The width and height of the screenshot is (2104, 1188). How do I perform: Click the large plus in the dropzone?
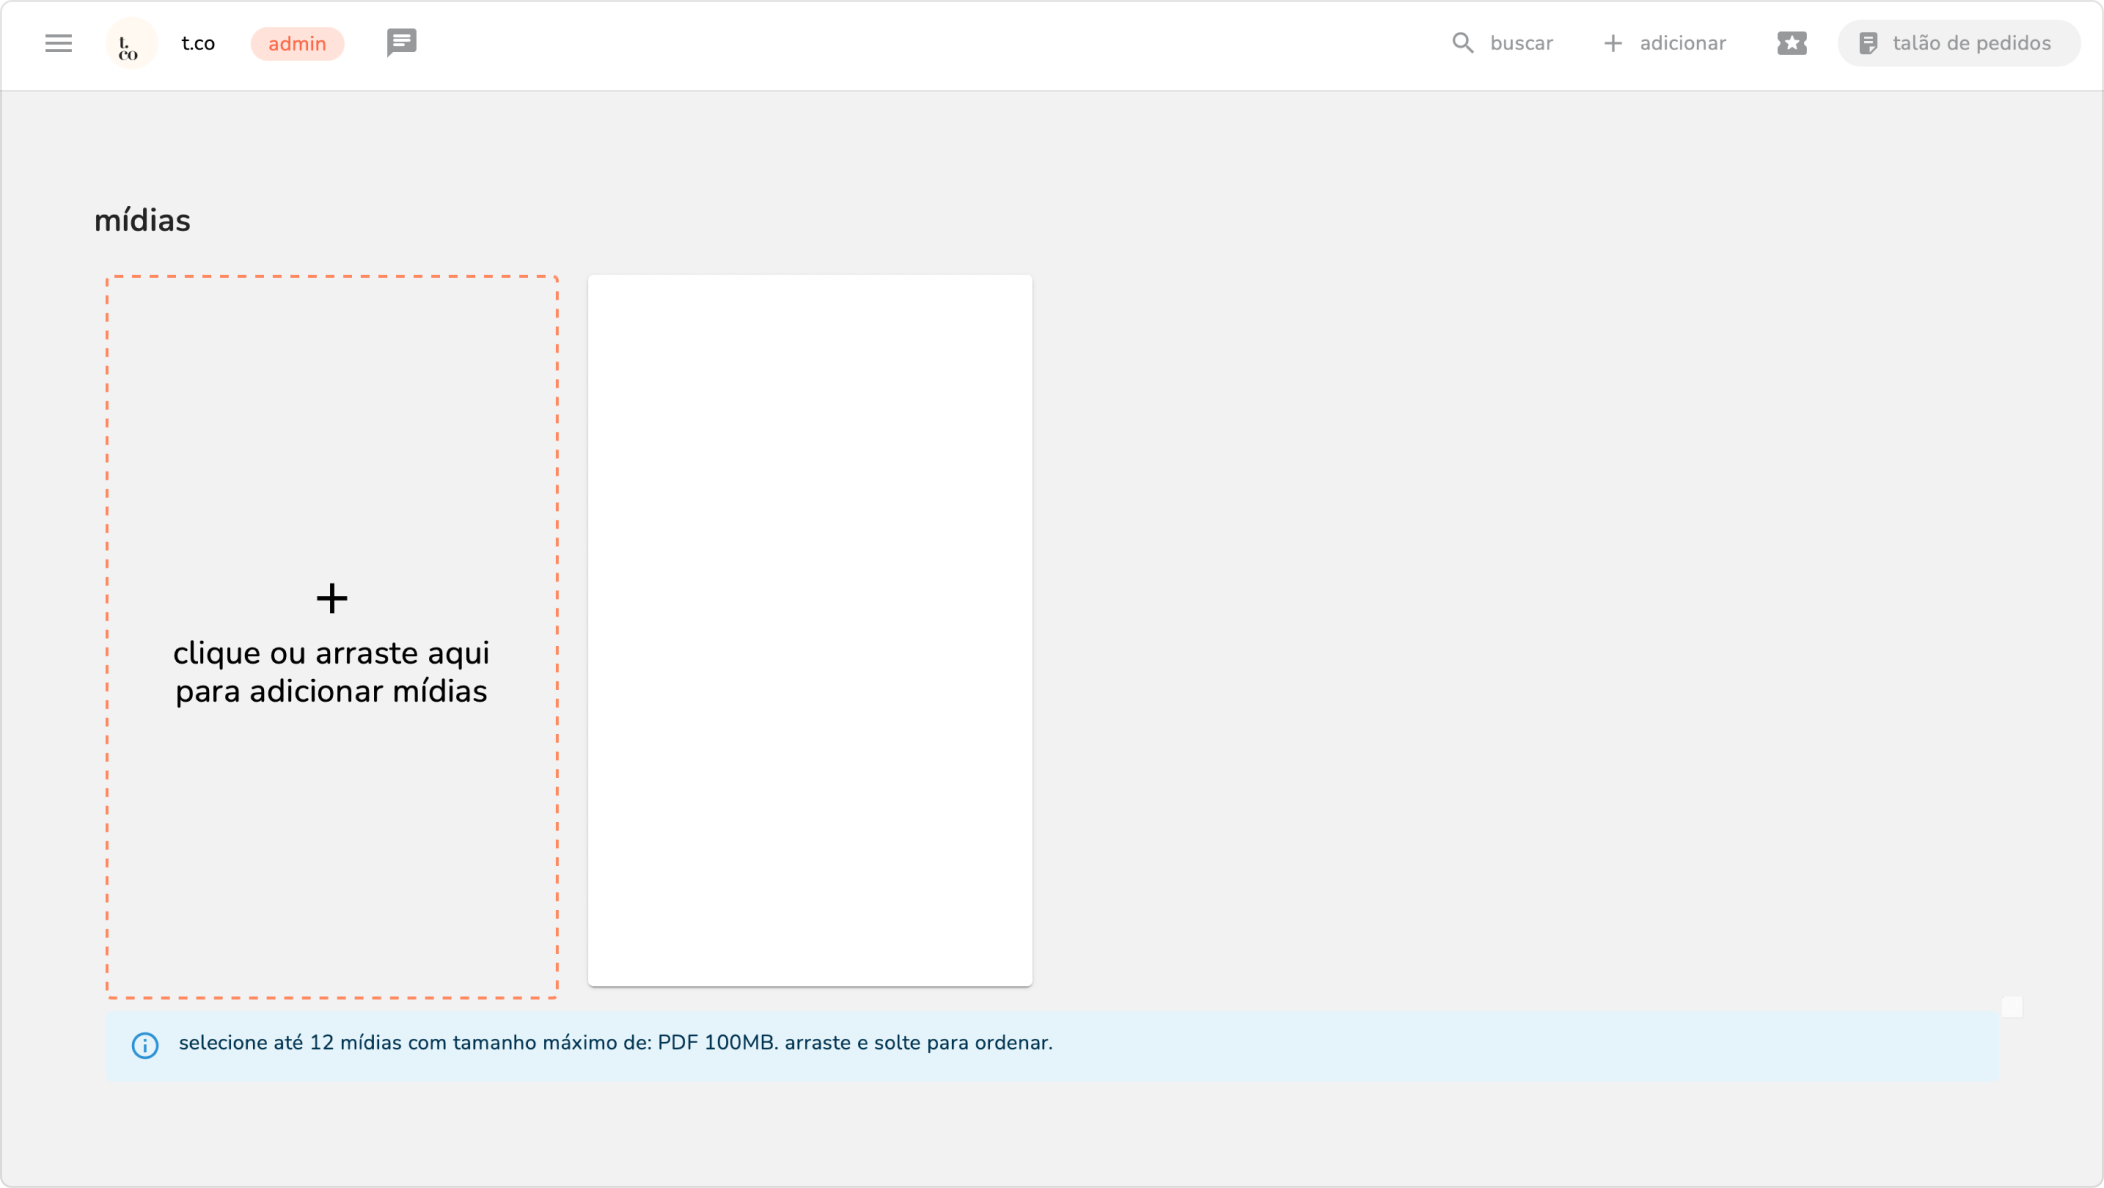332,598
